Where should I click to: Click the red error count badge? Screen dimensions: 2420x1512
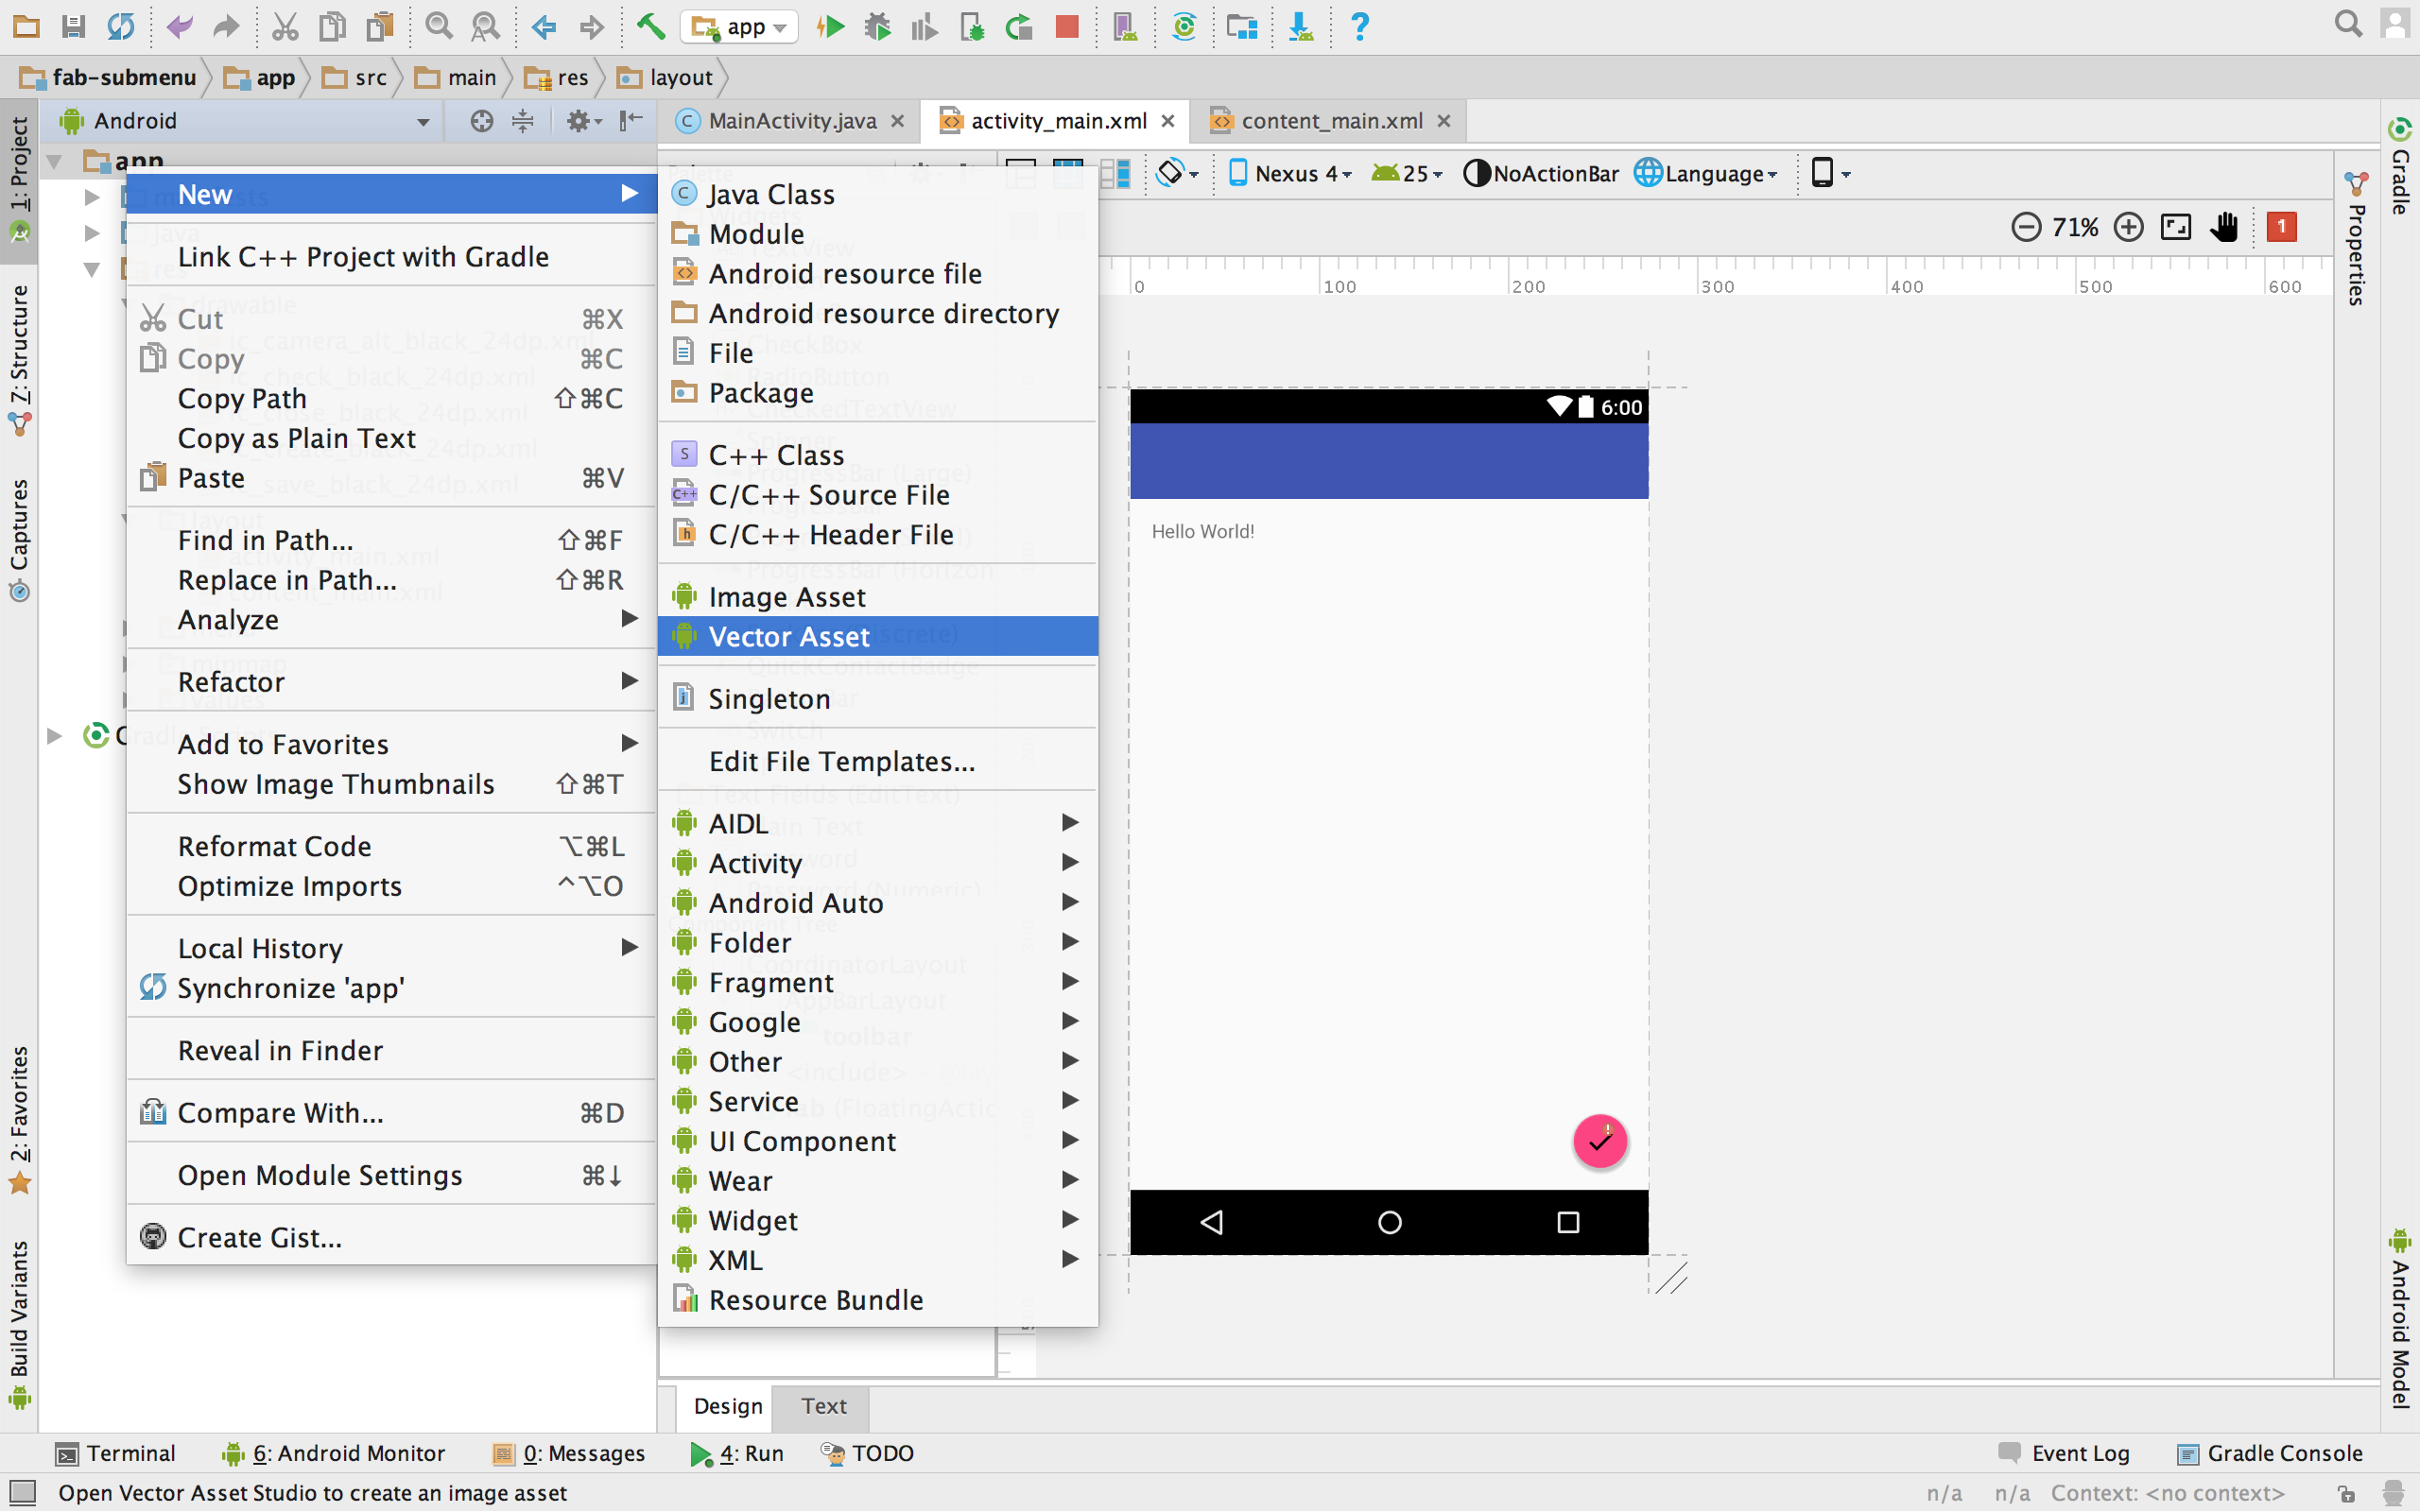coord(2281,227)
